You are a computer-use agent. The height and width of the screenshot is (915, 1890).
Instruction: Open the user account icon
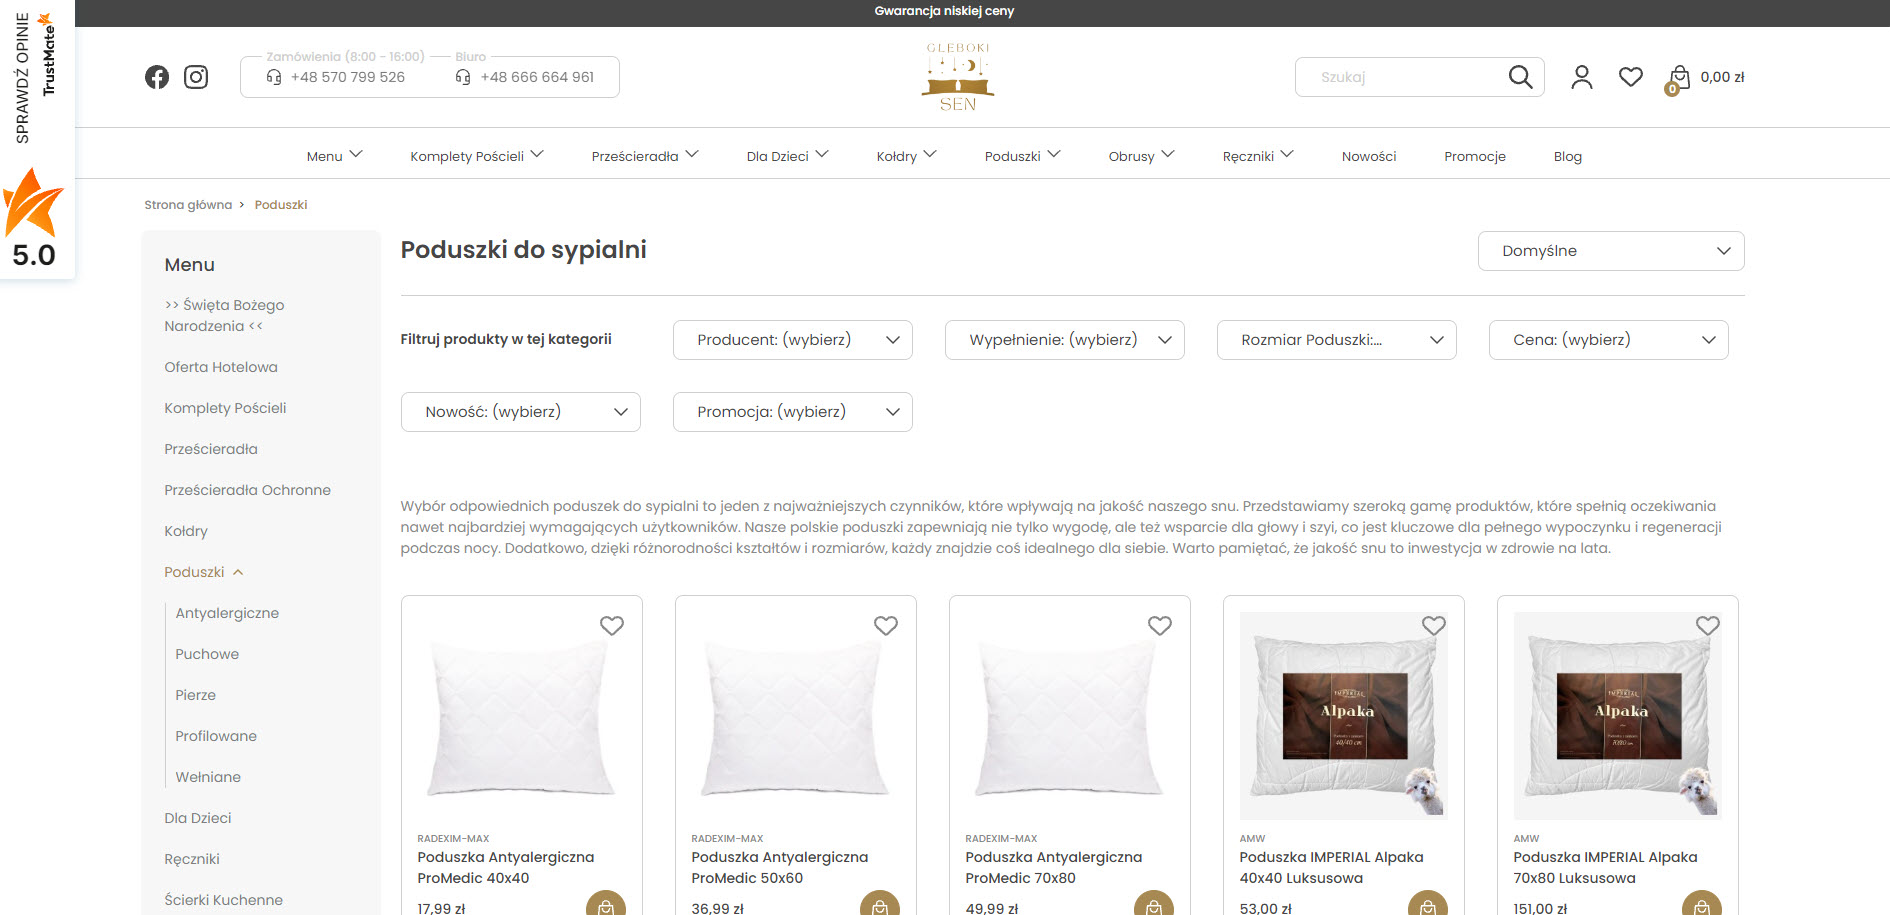(1581, 77)
